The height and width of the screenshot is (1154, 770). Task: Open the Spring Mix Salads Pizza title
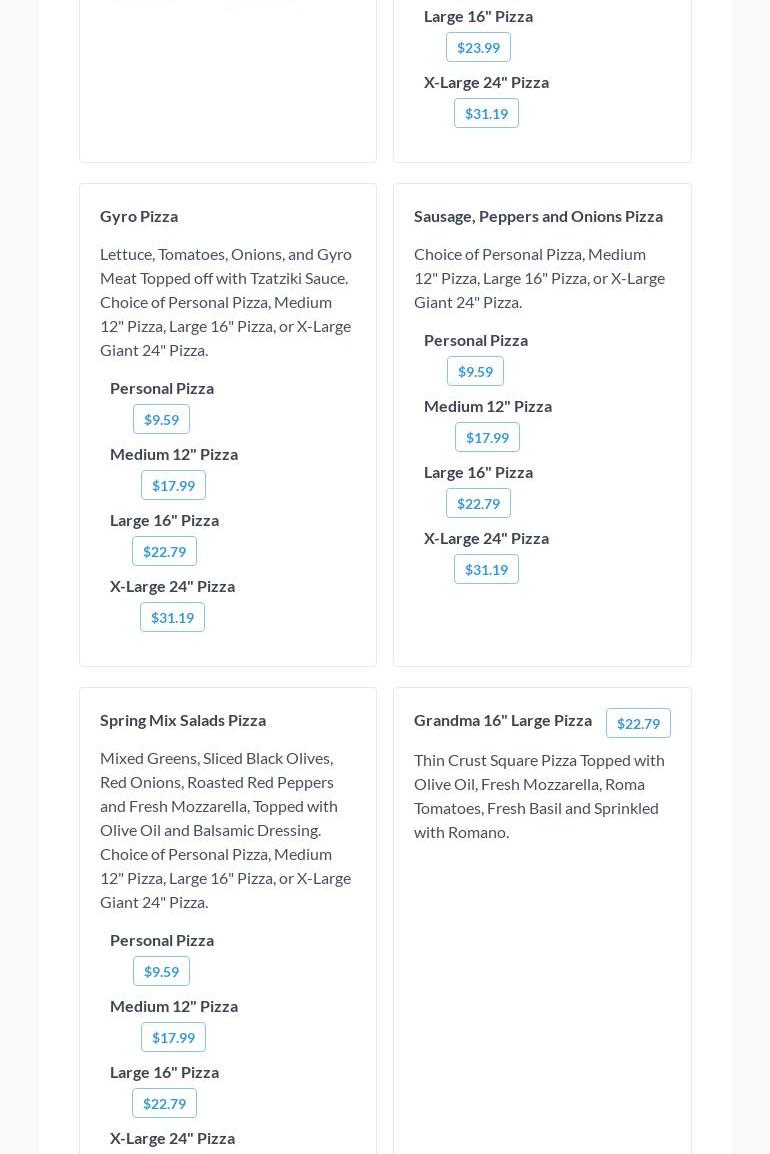click(183, 720)
